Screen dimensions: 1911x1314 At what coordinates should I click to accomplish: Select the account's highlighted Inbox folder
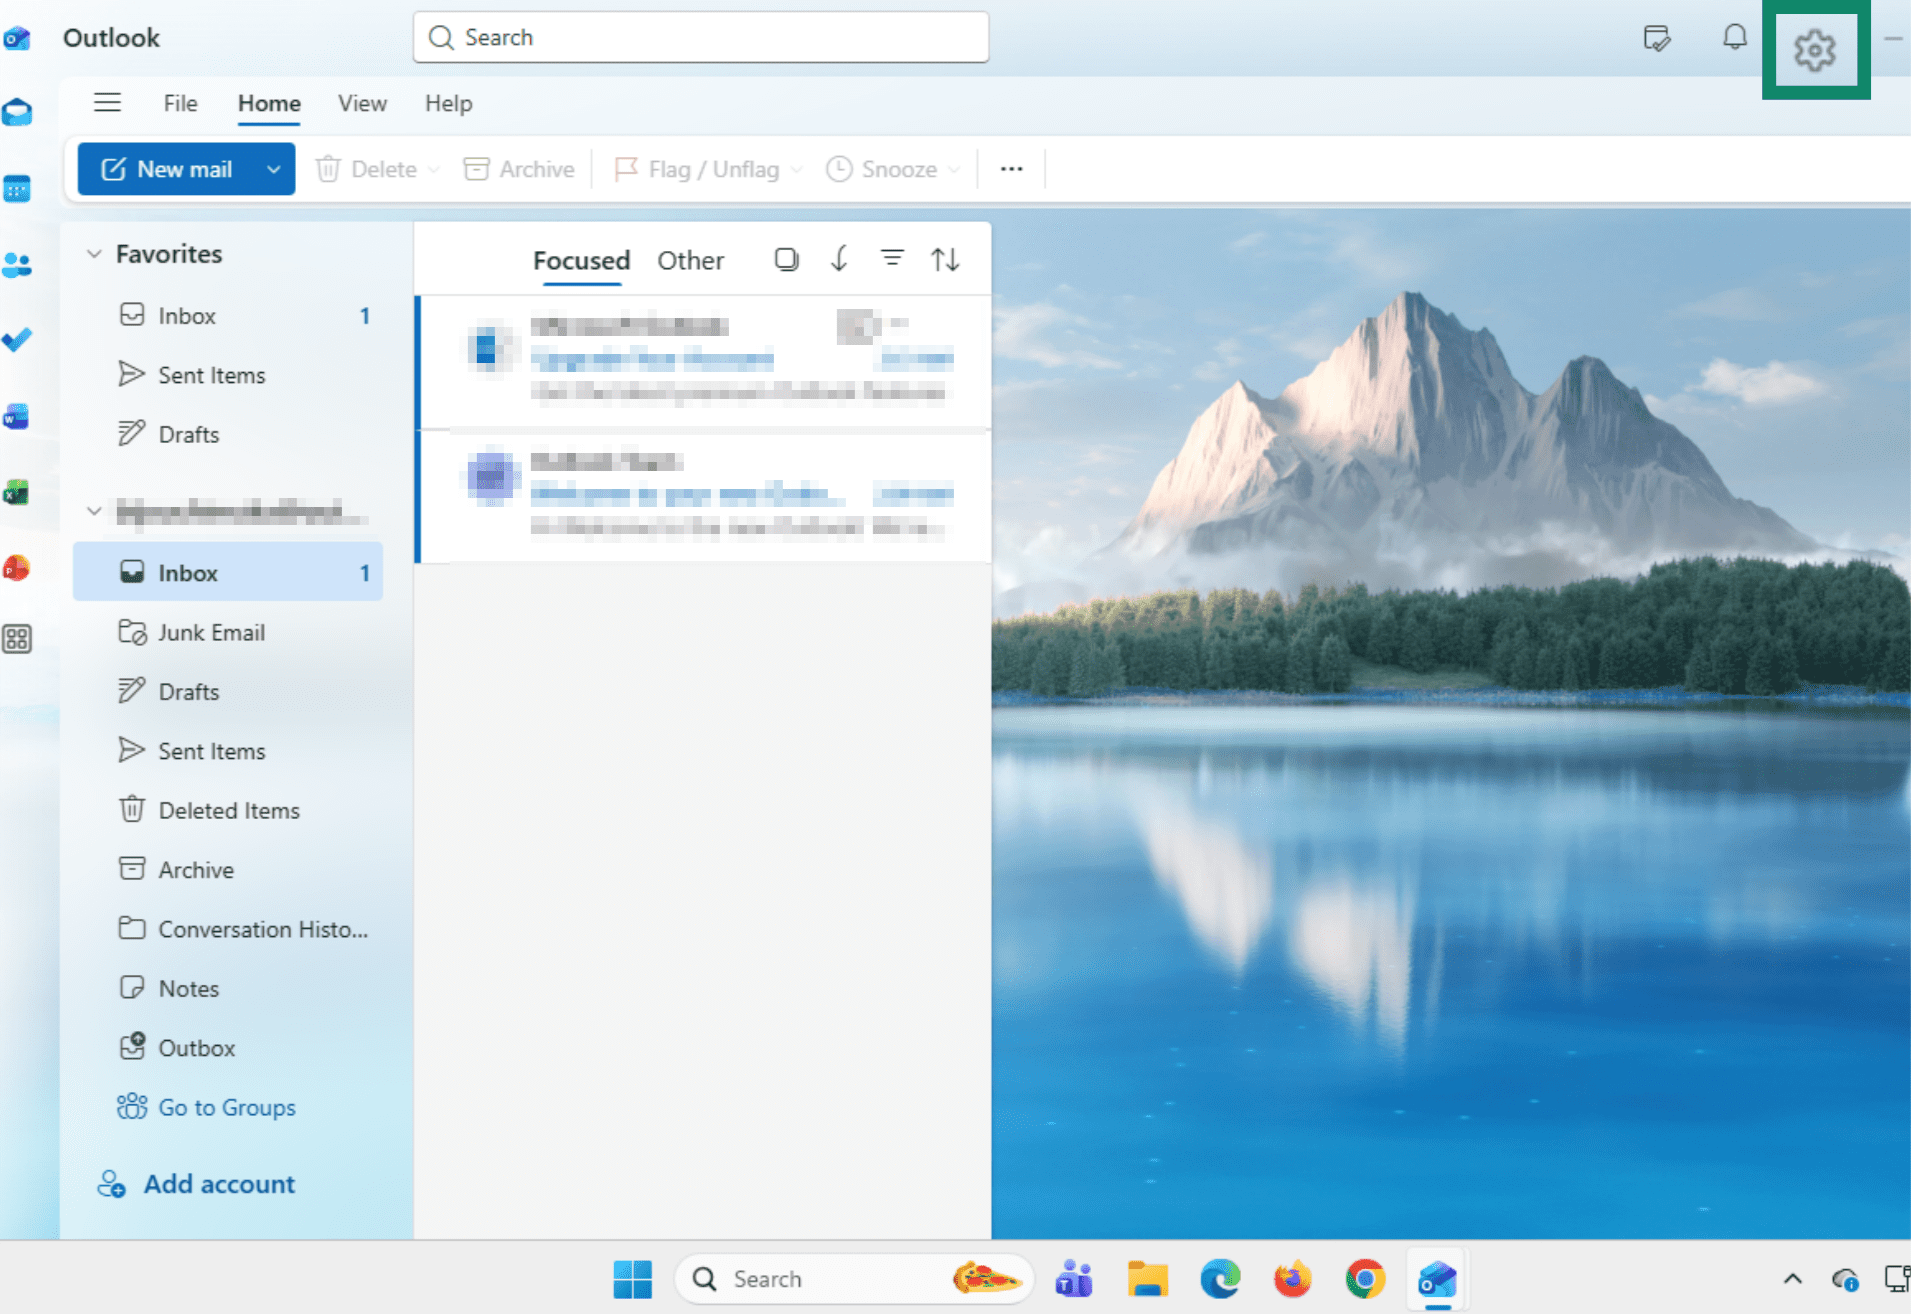click(x=229, y=572)
